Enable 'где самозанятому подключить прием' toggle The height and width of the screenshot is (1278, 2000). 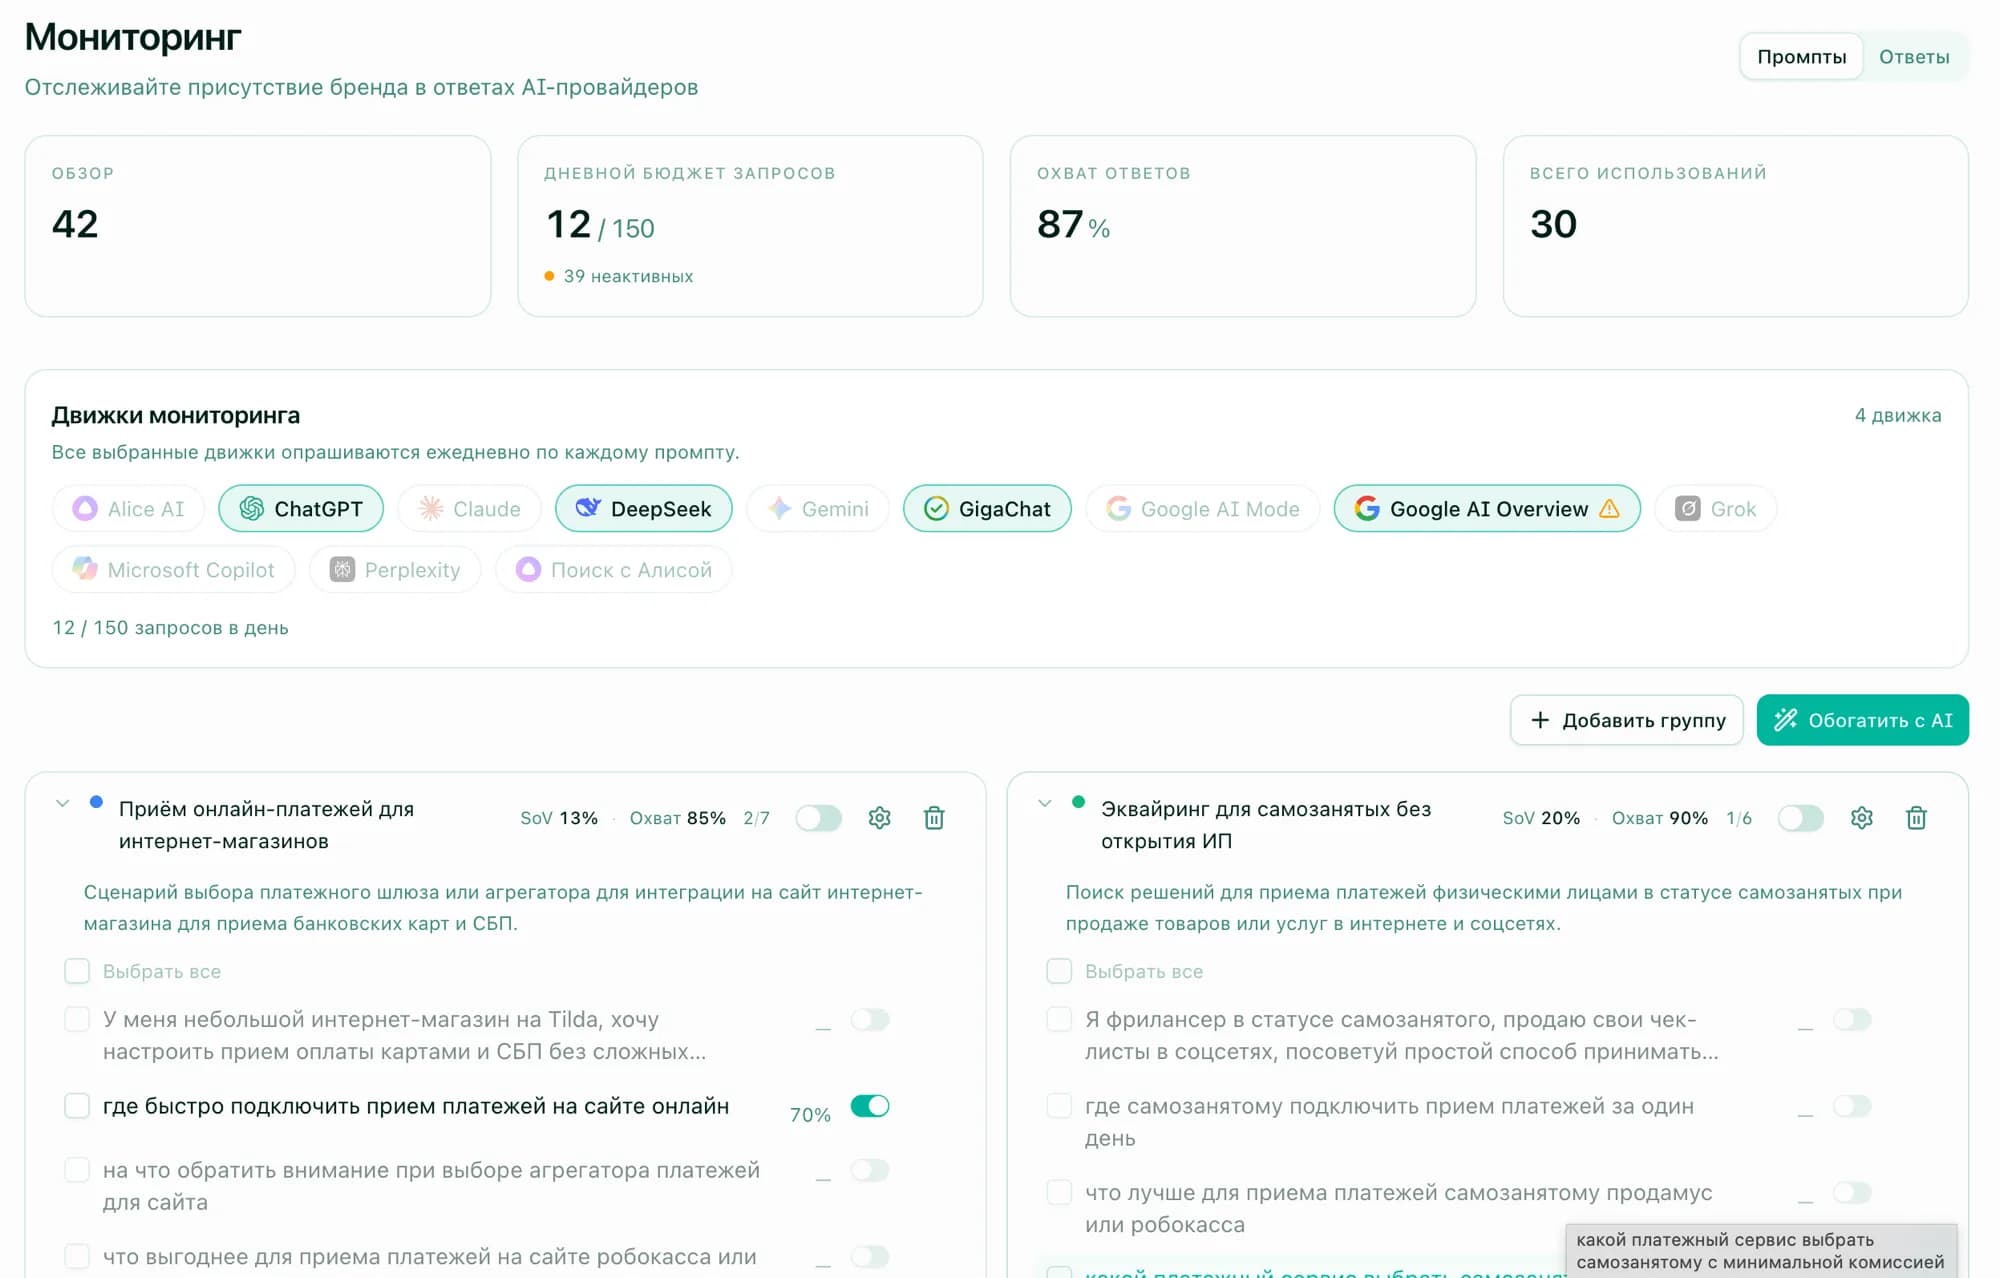(x=1852, y=1106)
